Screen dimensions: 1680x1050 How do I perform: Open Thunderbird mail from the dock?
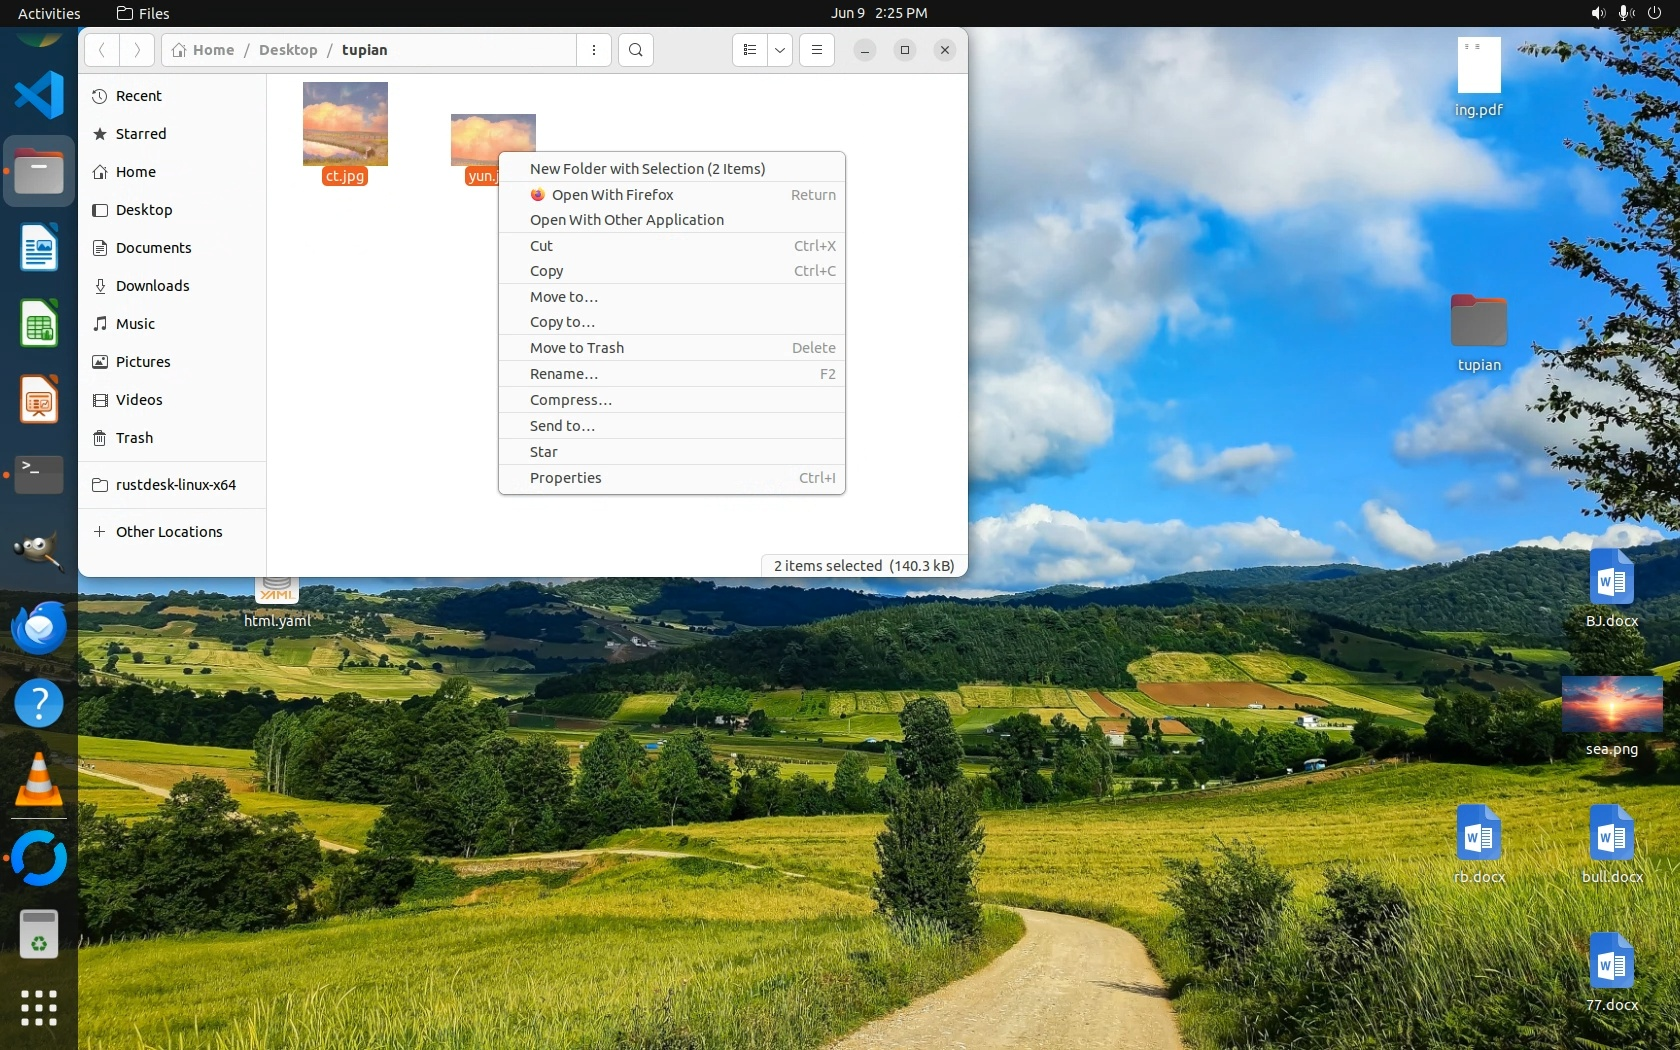click(39, 628)
